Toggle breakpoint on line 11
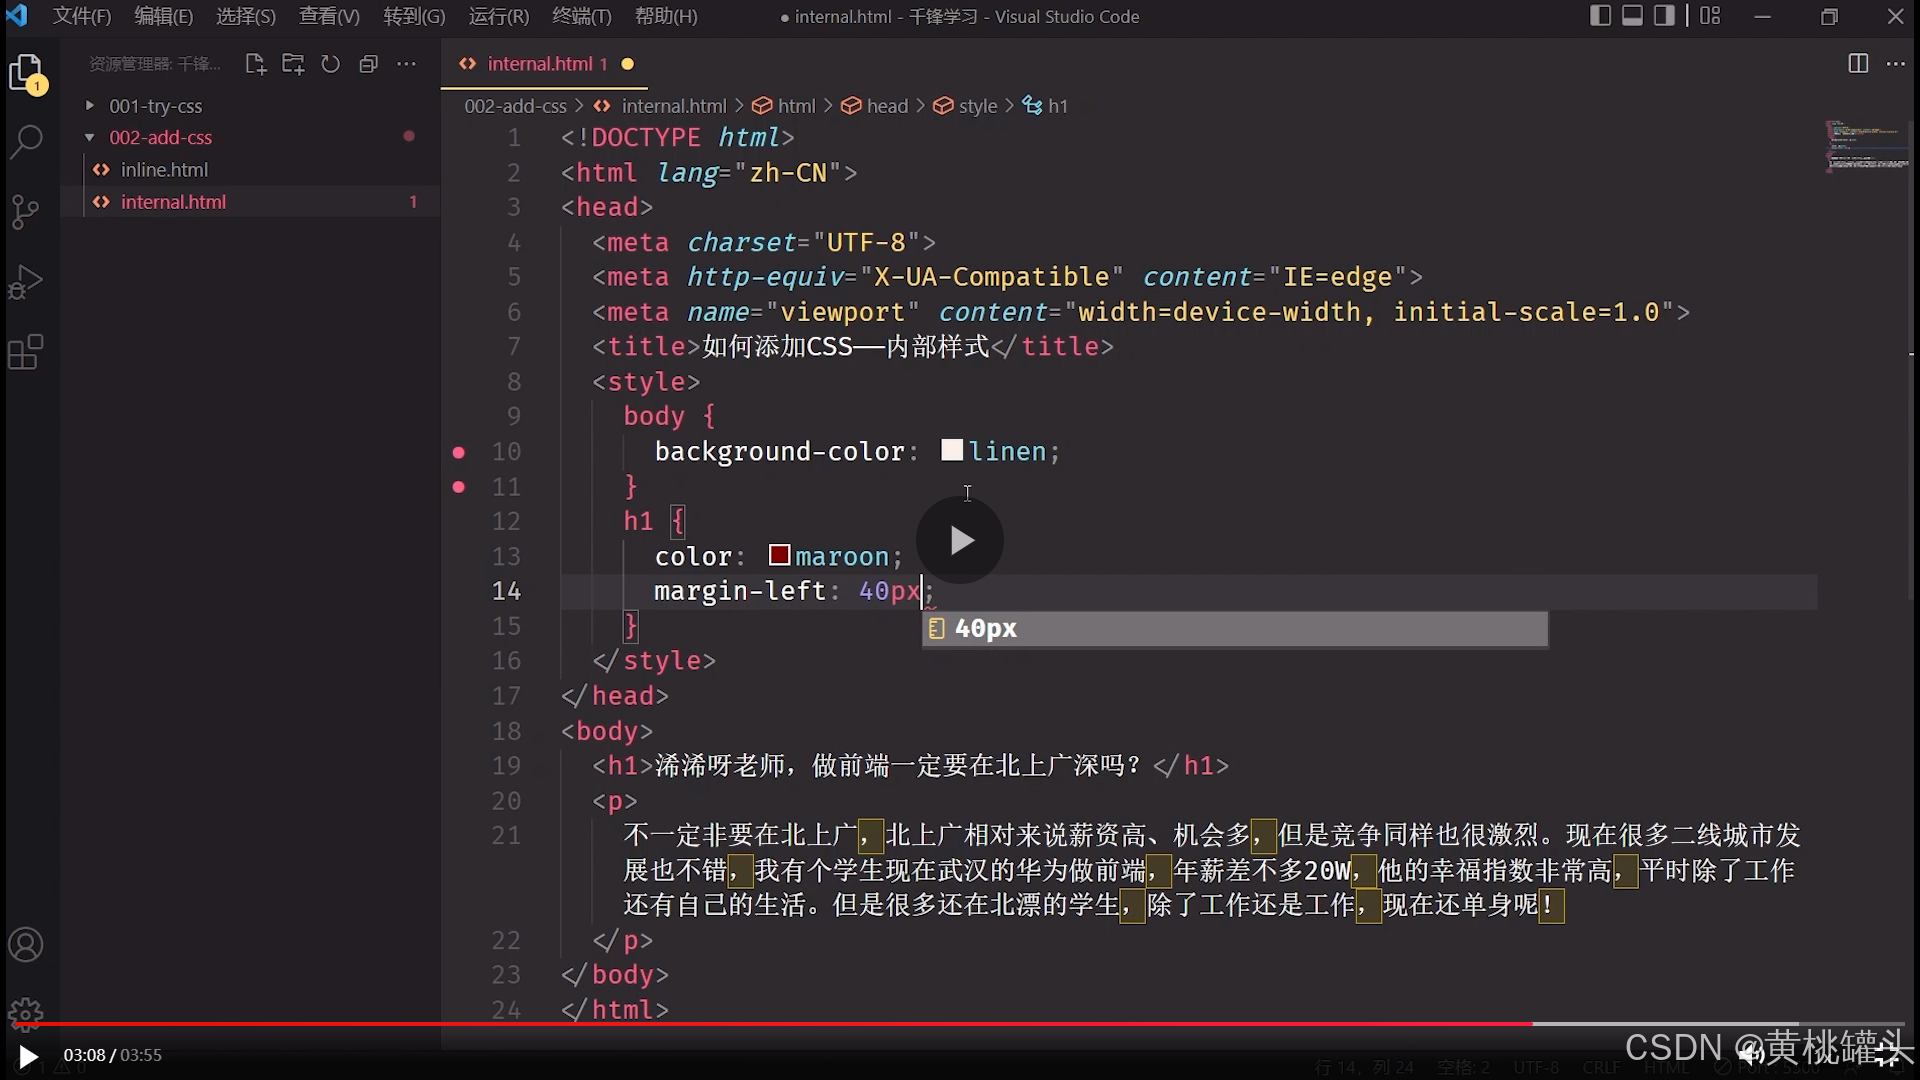 pyautogui.click(x=459, y=487)
